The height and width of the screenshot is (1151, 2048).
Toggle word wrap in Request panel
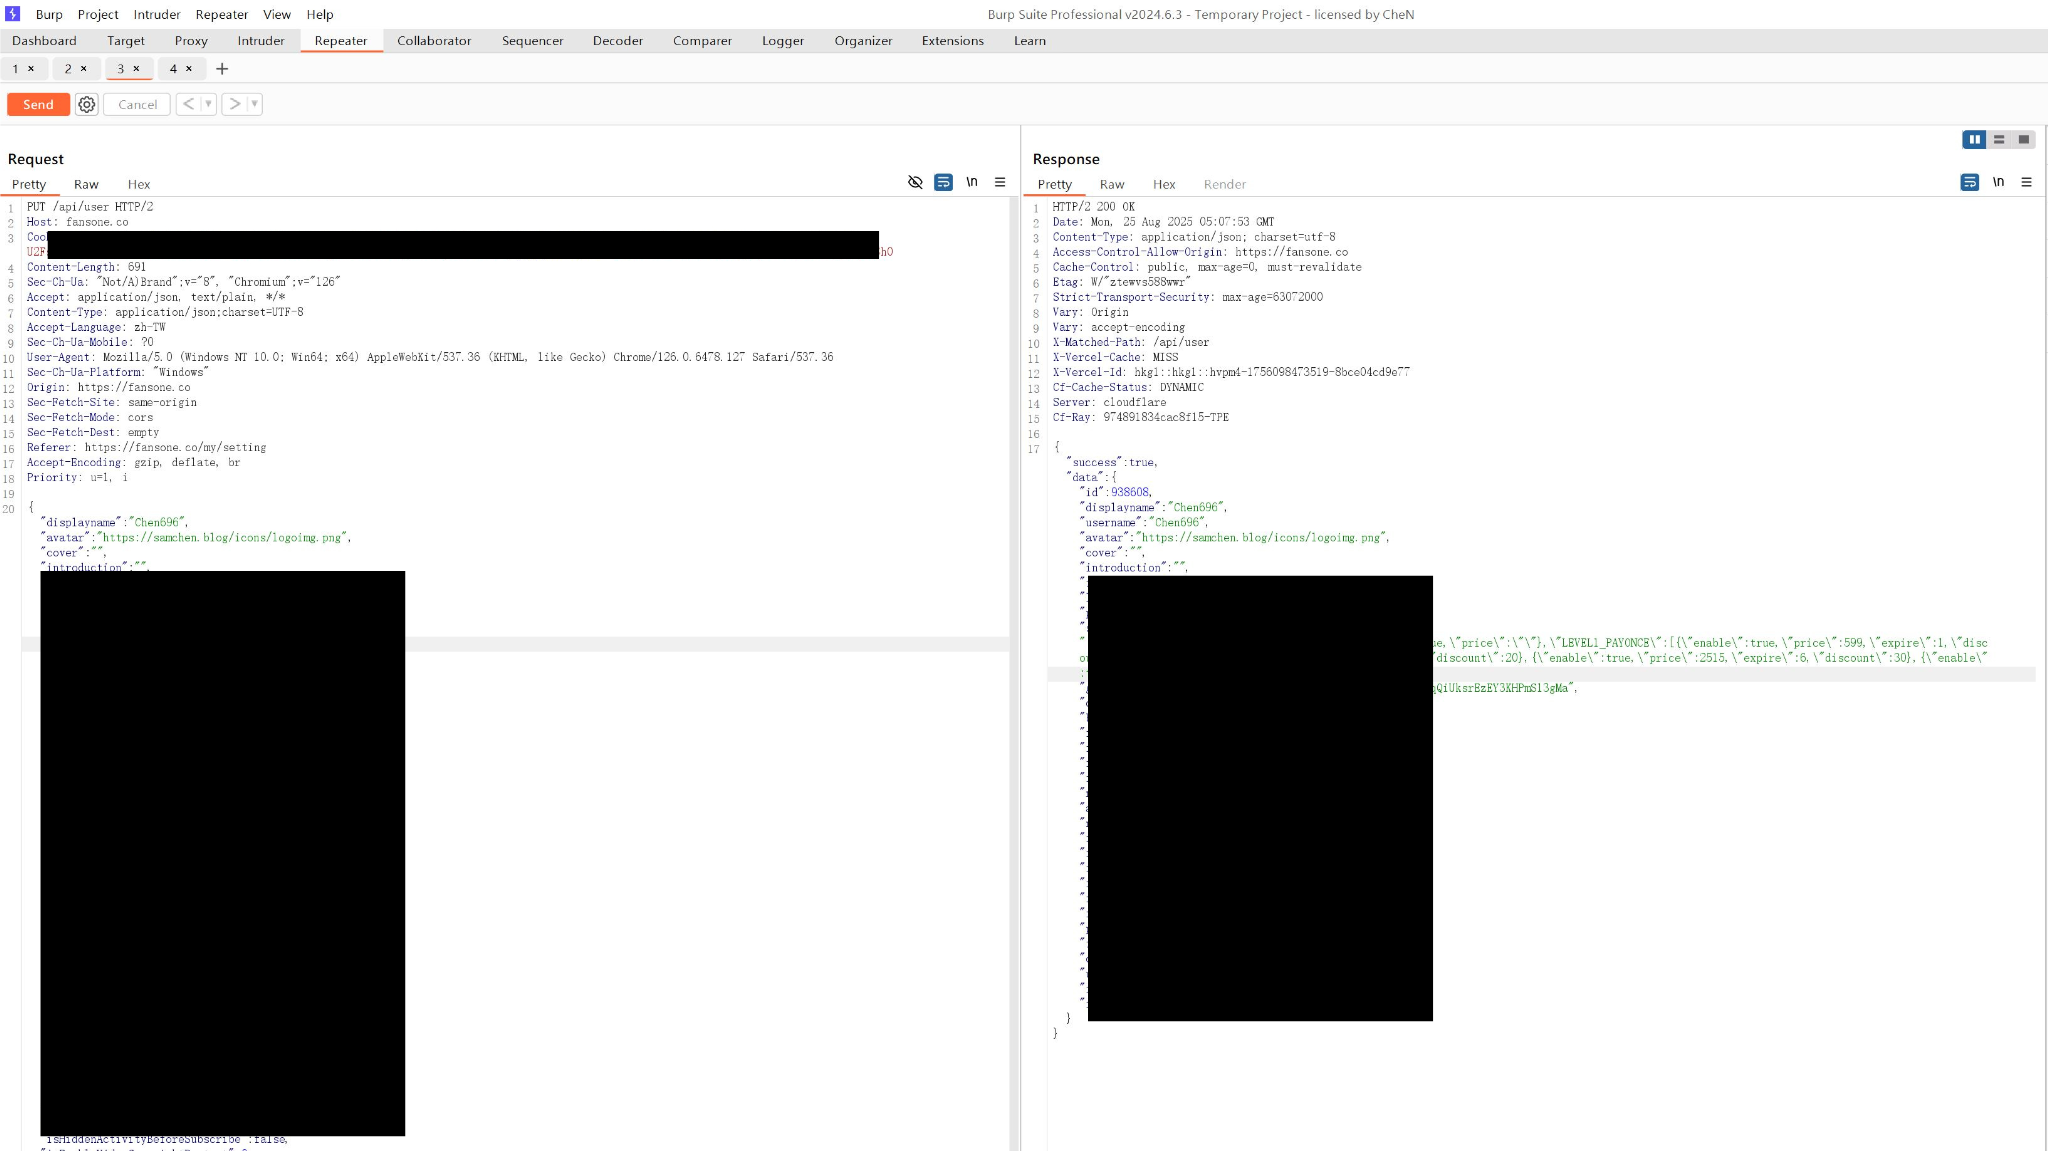point(943,182)
